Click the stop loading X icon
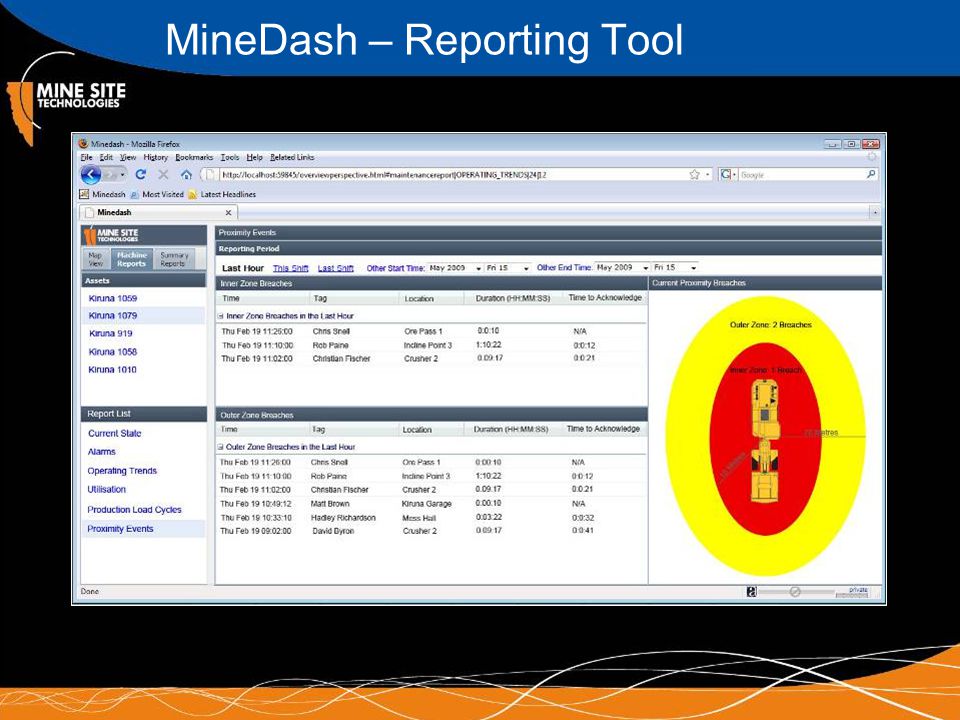This screenshot has width=960, height=720. tap(163, 174)
